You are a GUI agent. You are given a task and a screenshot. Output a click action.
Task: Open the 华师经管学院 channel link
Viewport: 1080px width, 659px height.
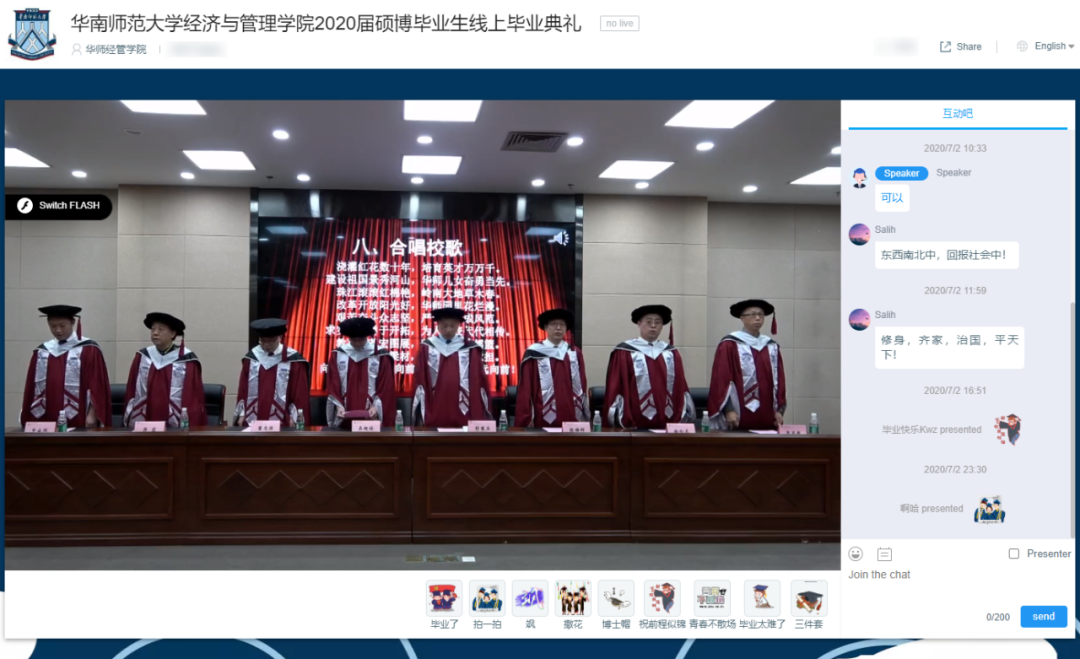tap(115, 49)
